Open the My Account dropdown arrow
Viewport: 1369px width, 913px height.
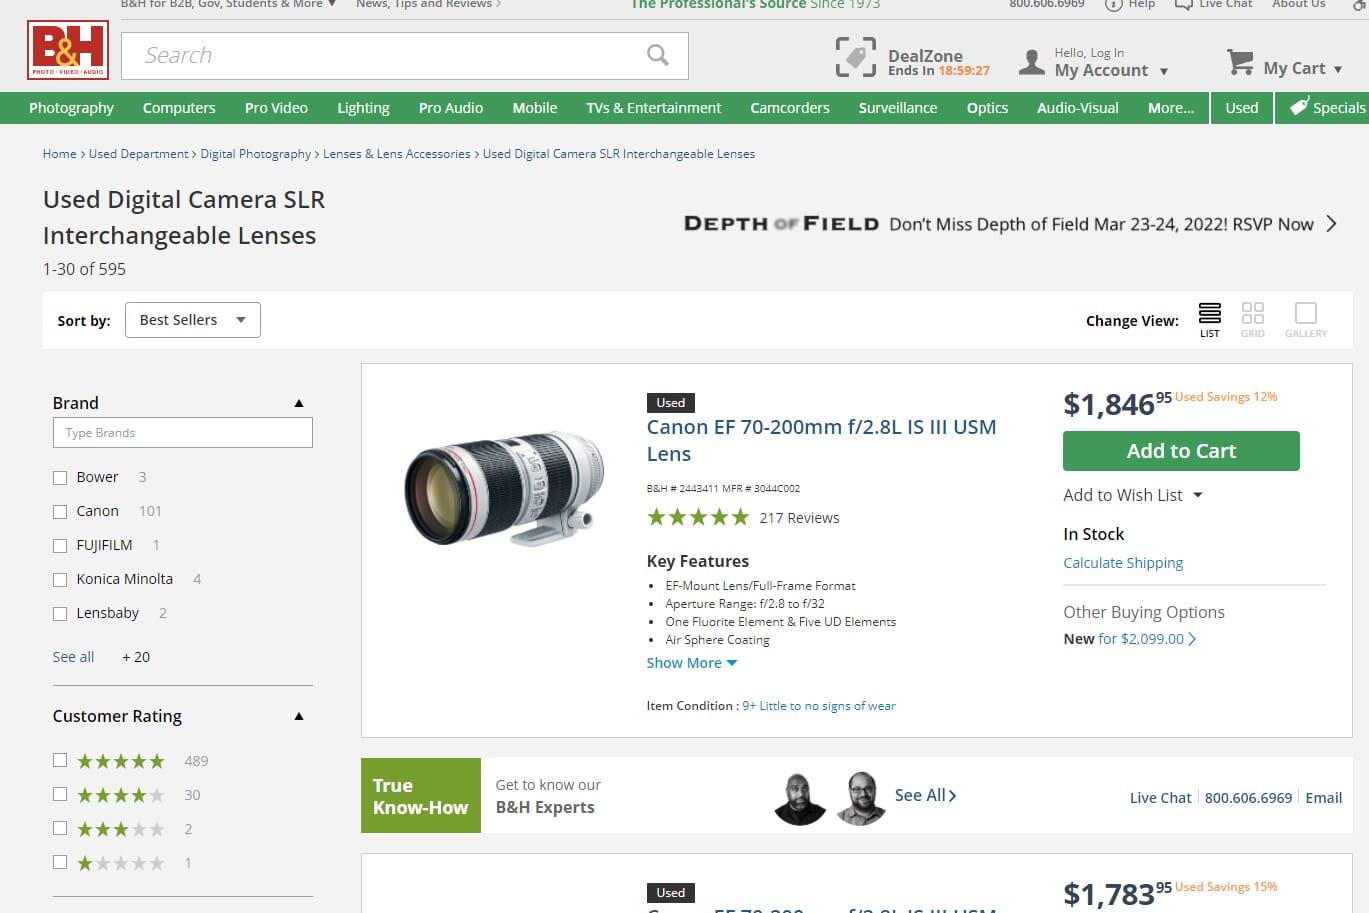tap(1163, 71)
